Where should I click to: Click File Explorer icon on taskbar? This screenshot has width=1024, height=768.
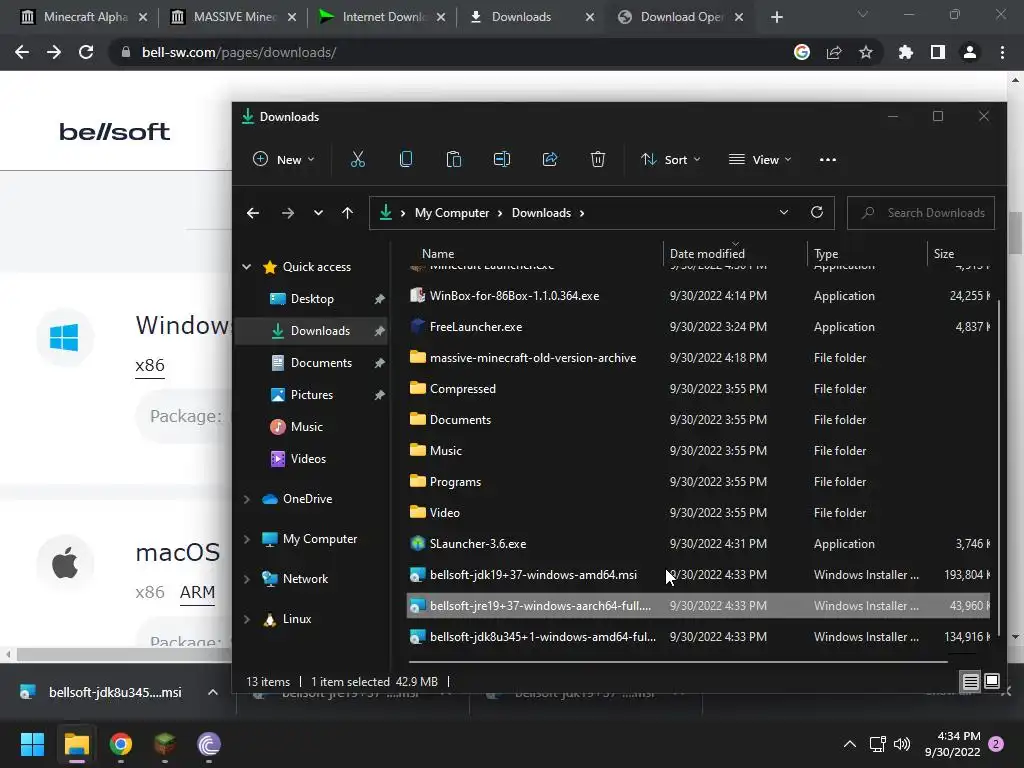click(x=76, y=744)
